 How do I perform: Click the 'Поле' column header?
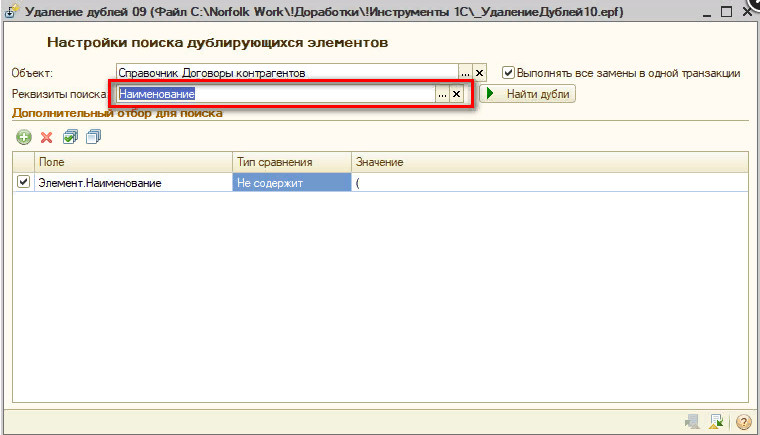(132, 162)
